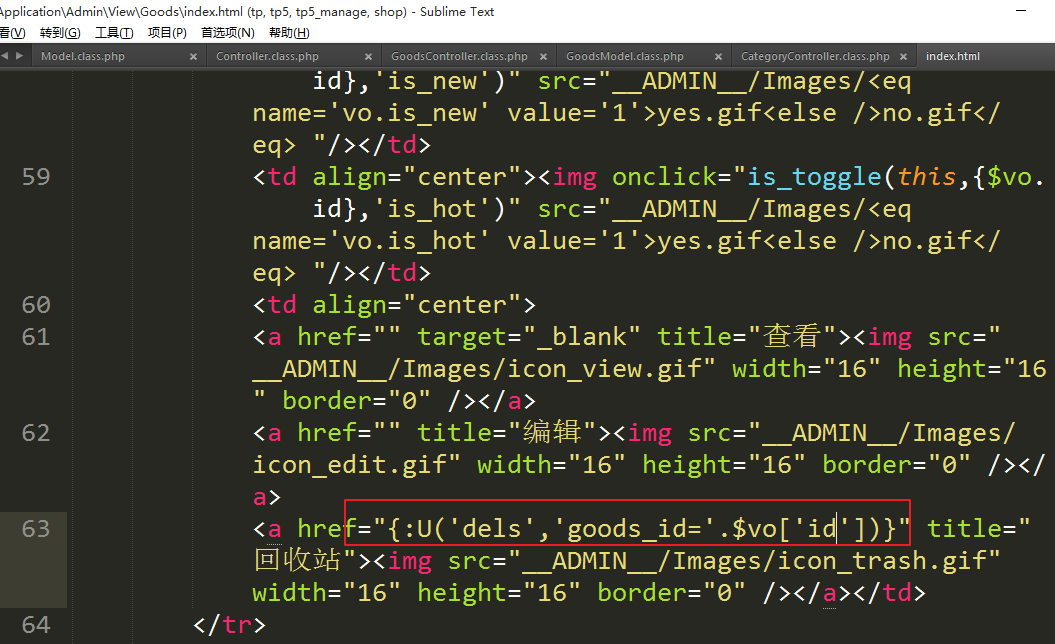The image size is (1055, 644).
Task: Close the GoodsController.class.php tab
Action: (544, 57)
